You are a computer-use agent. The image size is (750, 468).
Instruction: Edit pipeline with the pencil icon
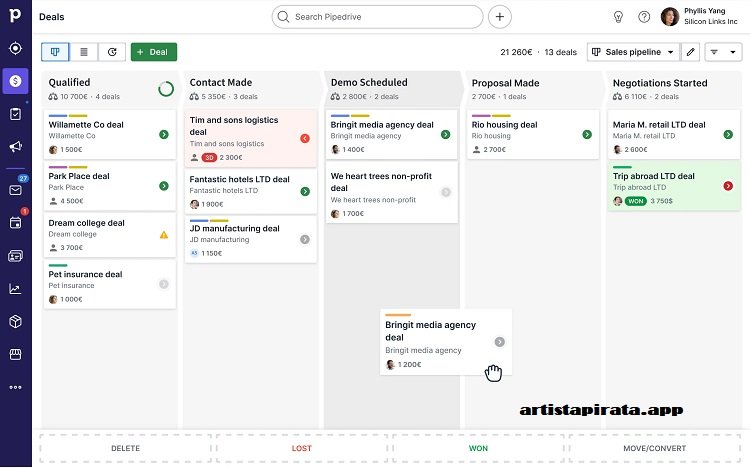[690, 52]
